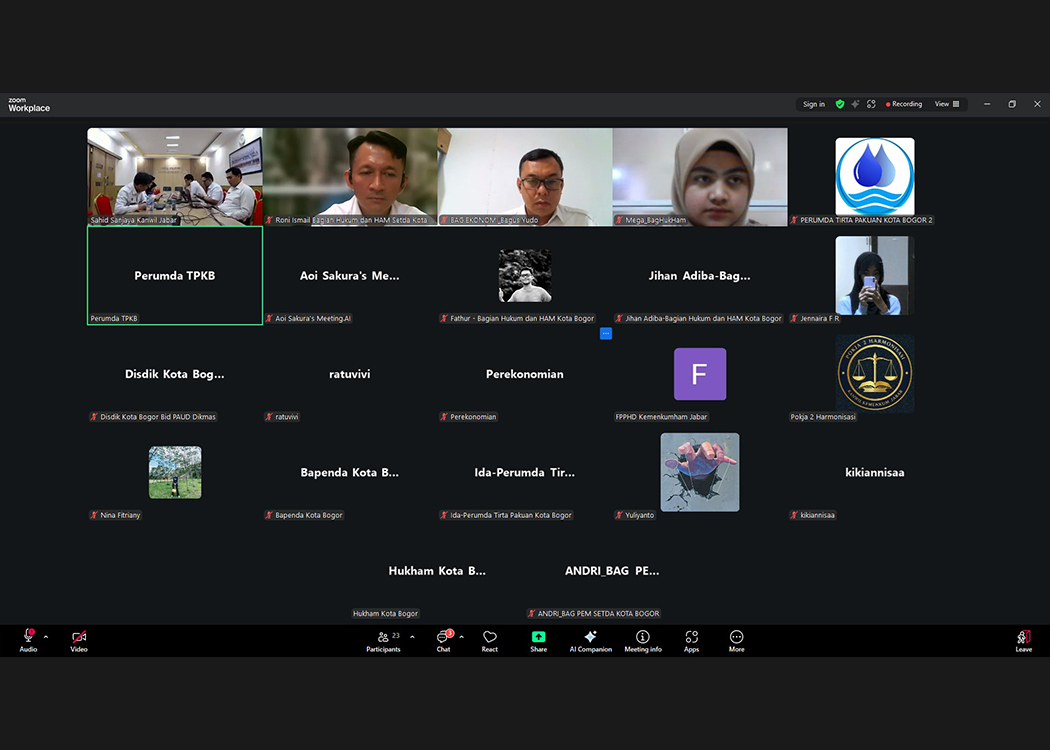Open the React emoji menu
The width and height of the screenshot is (1050, 750).
tap(490, 640)
